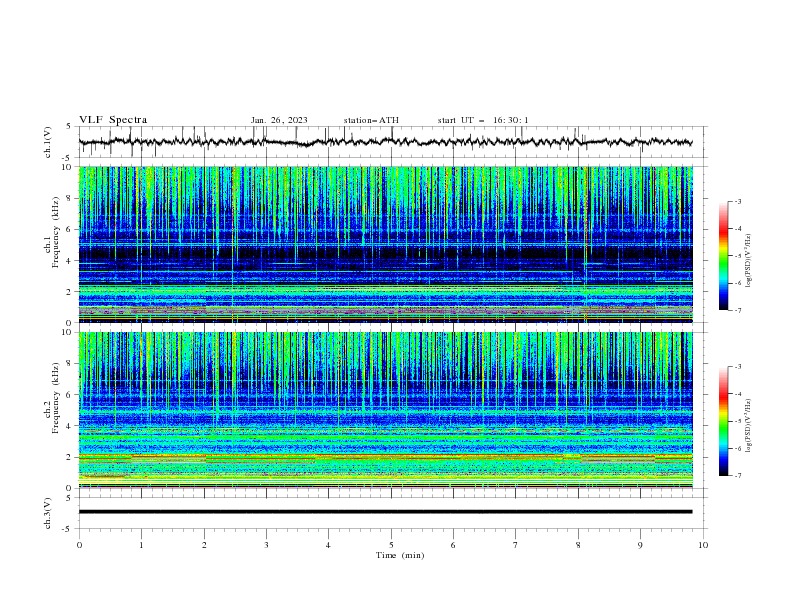Click the "10" tick on the time axis
Screen dimensions: 792x612
[703, 545]
